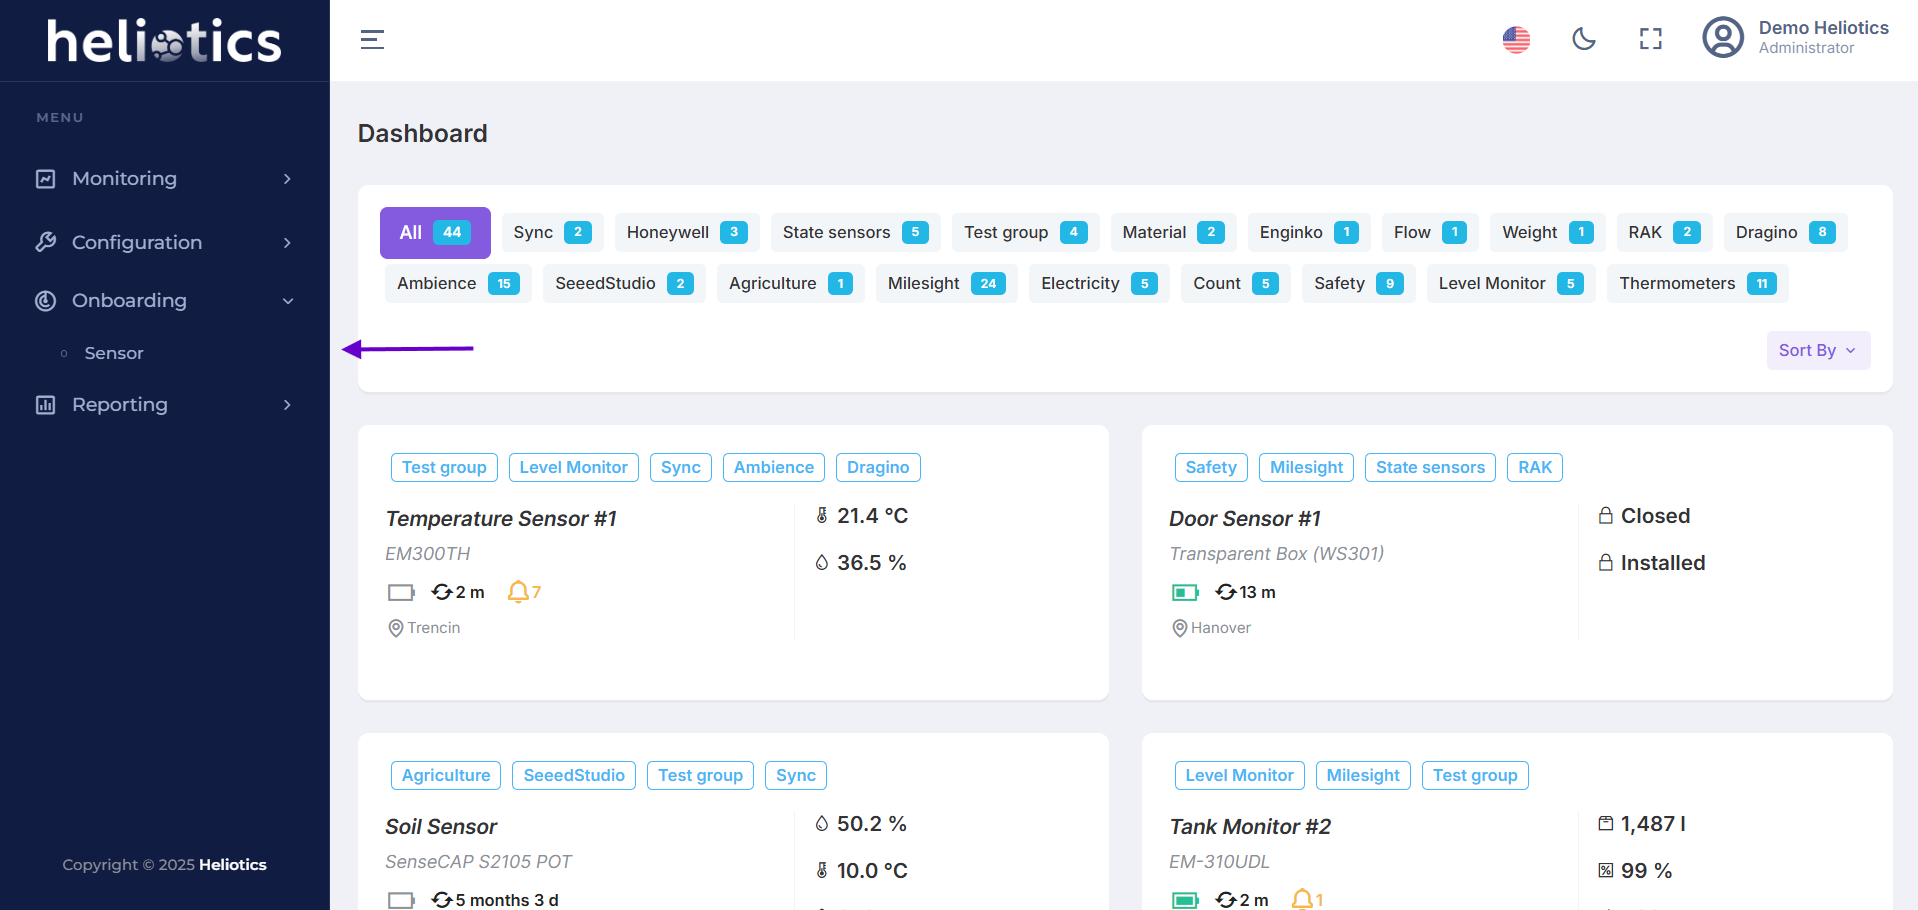Filter by Milesight 24 group in filter bar
Image resolution: width=1918 pixels, height=910 pixels.
(x=946, y=283)
